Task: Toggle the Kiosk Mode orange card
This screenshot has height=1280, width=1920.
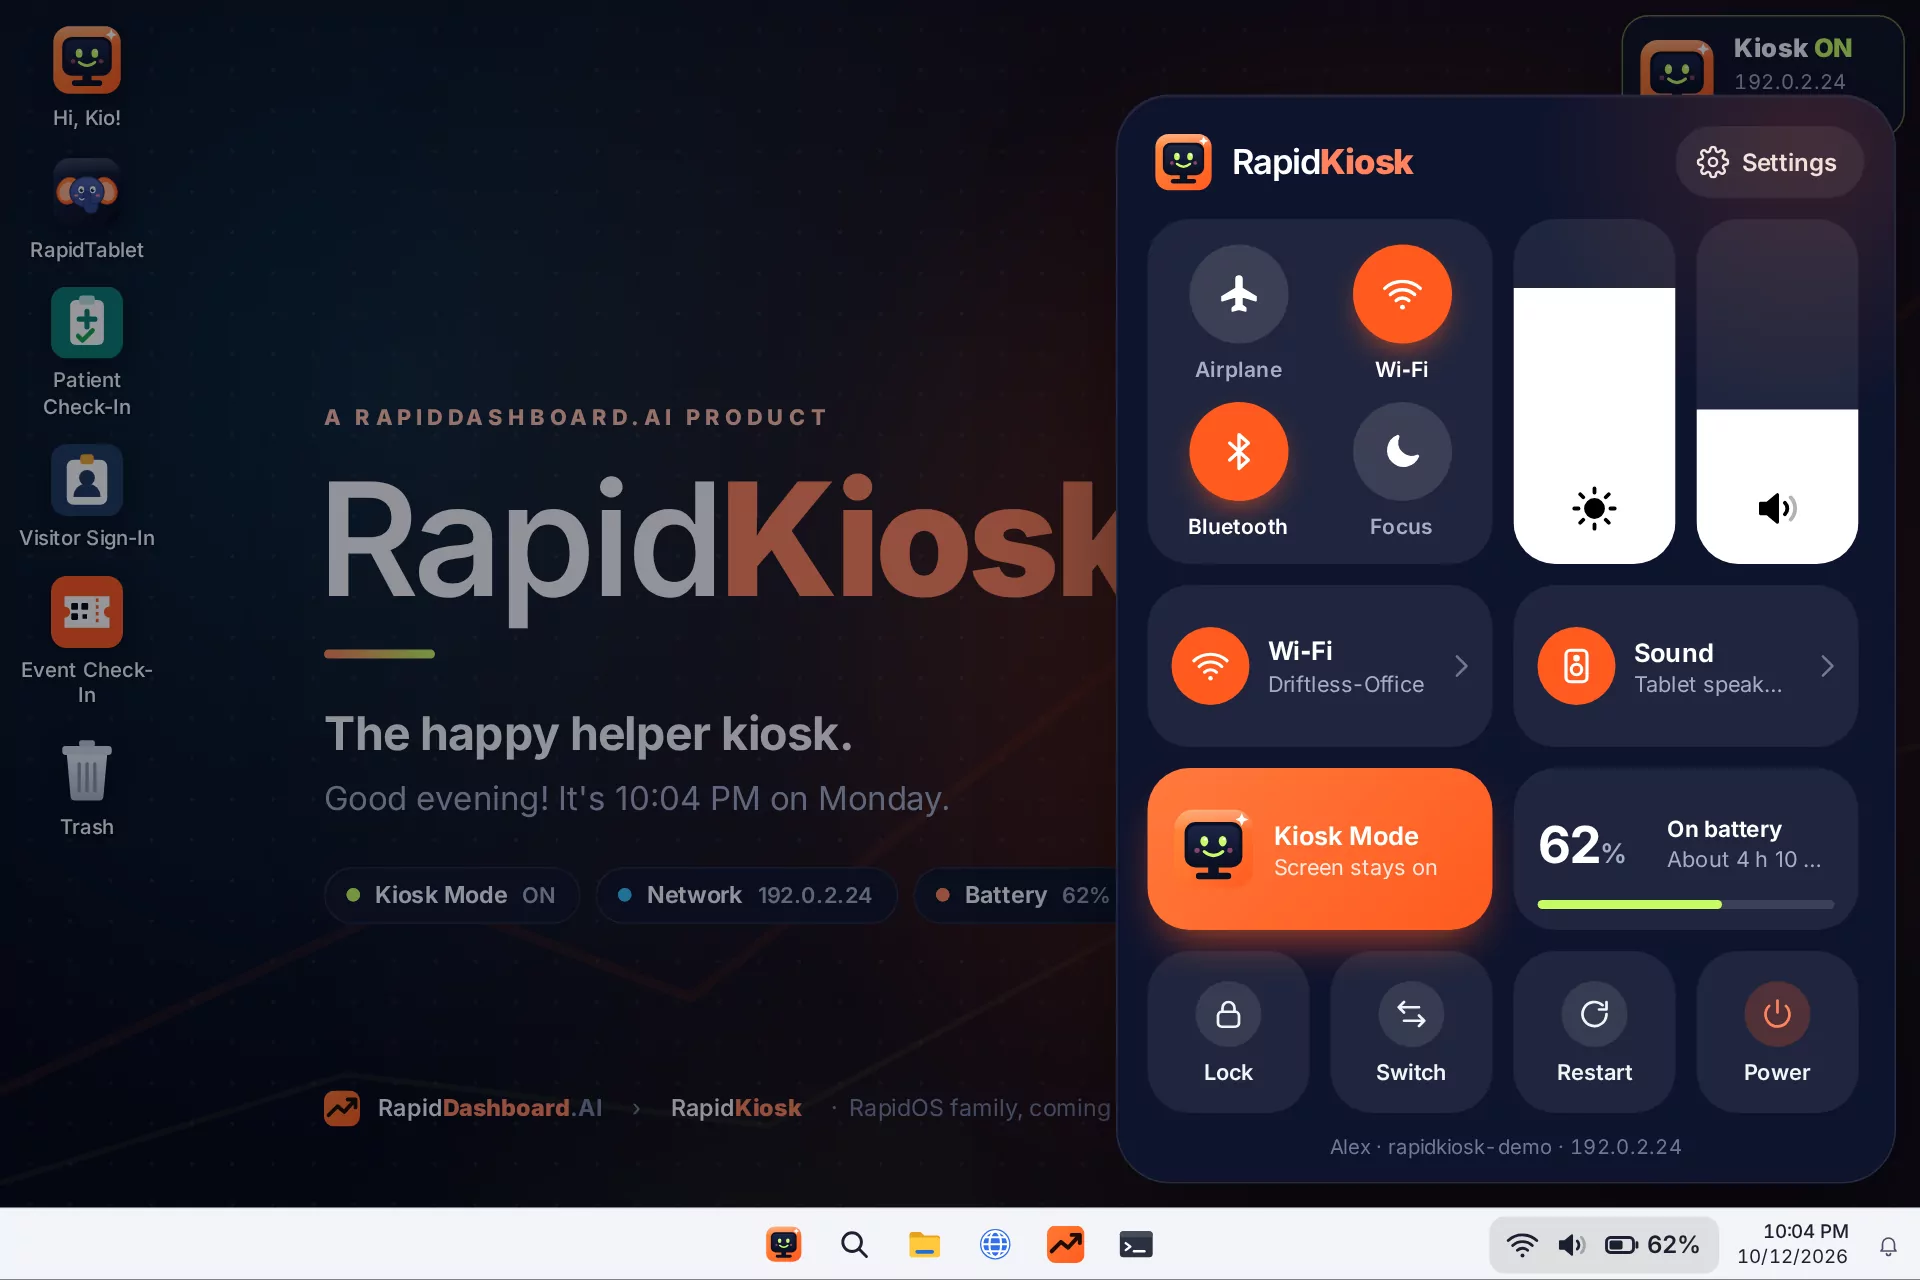Action: click(x=1319, y=849)
